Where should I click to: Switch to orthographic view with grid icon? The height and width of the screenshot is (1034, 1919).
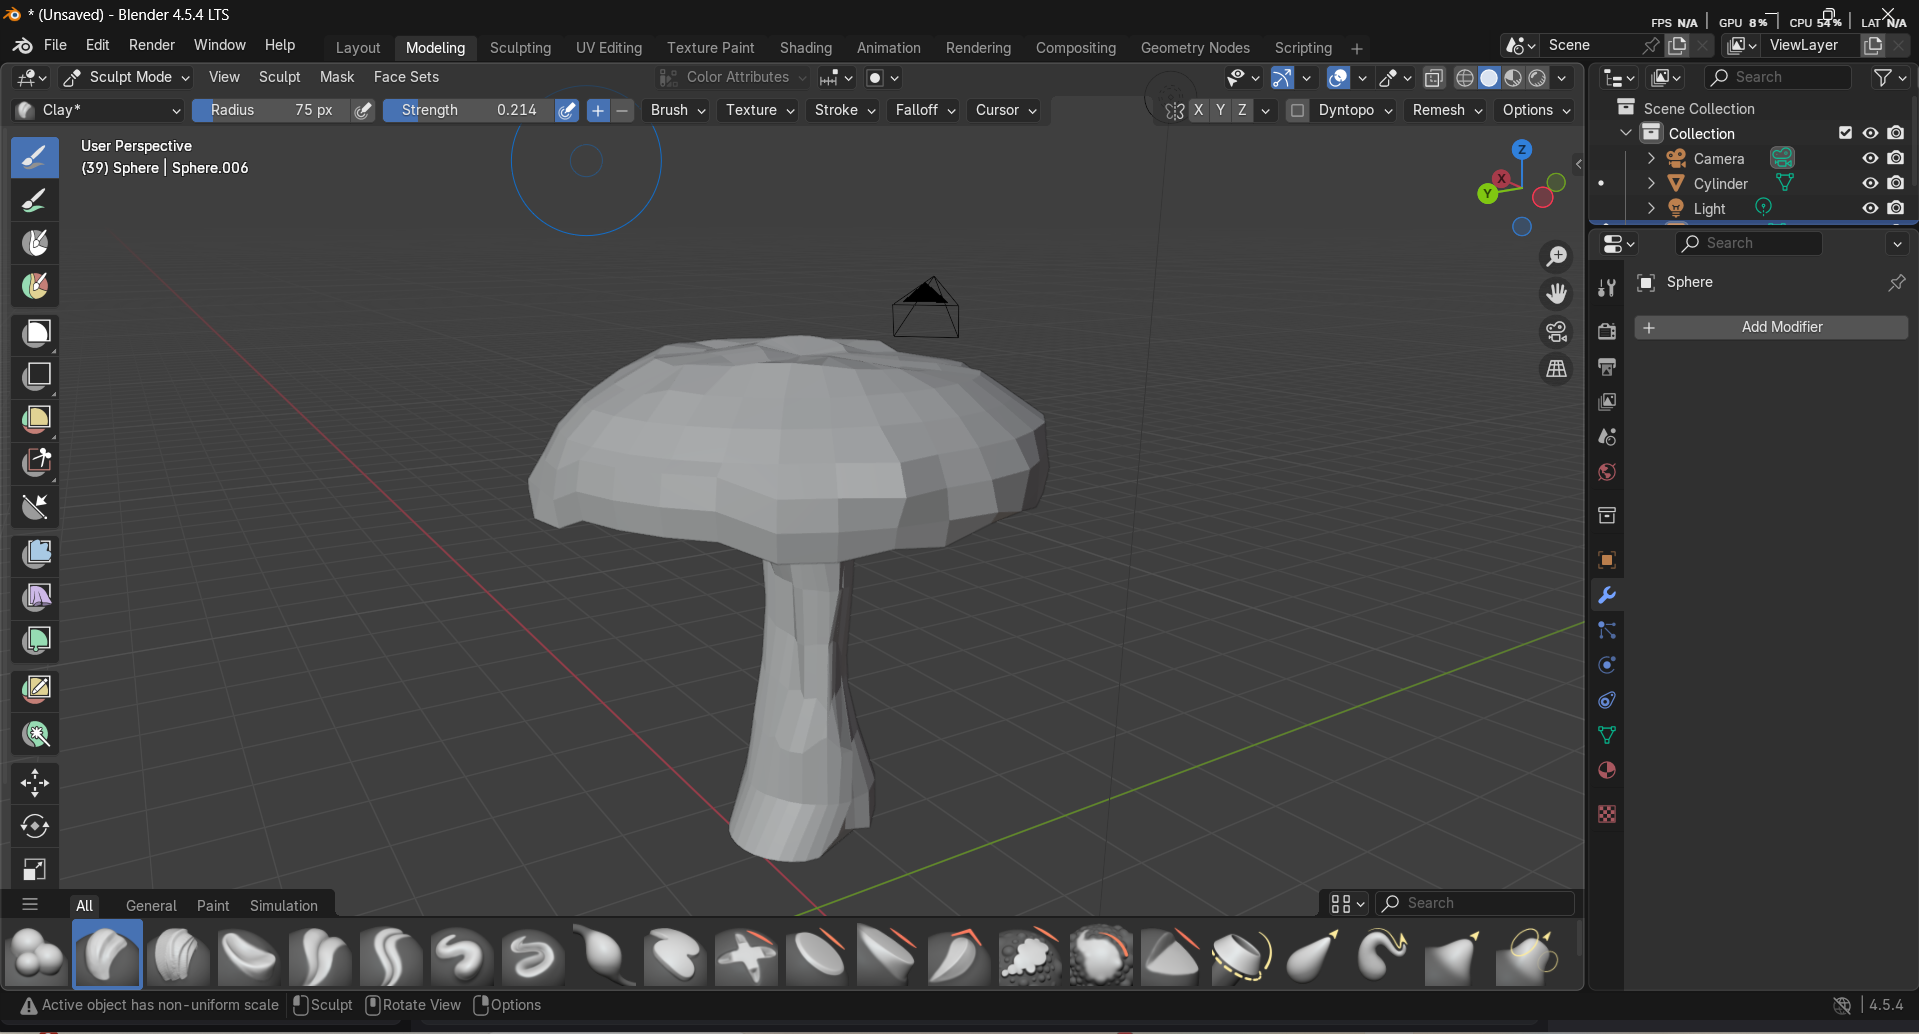(1556, 369)
